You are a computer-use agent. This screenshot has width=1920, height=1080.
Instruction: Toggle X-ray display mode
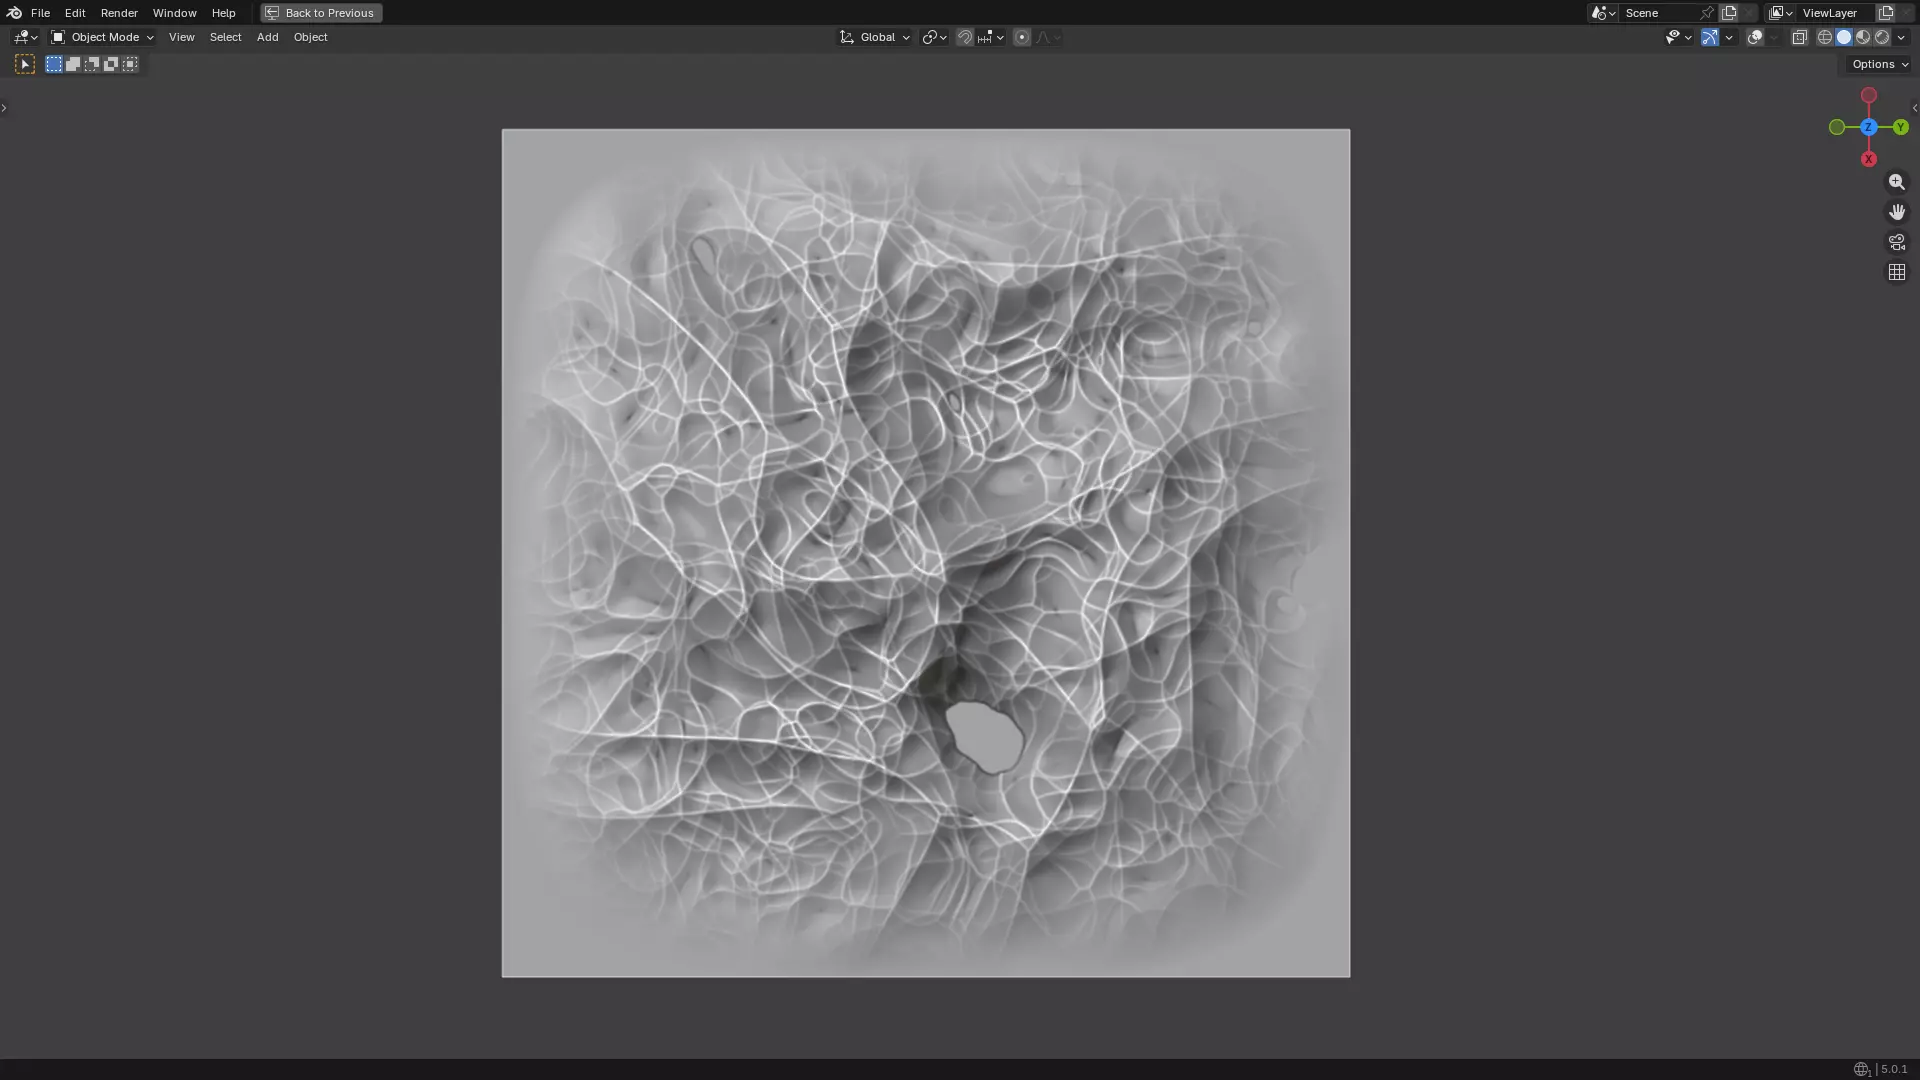[x=1799, y=37]
